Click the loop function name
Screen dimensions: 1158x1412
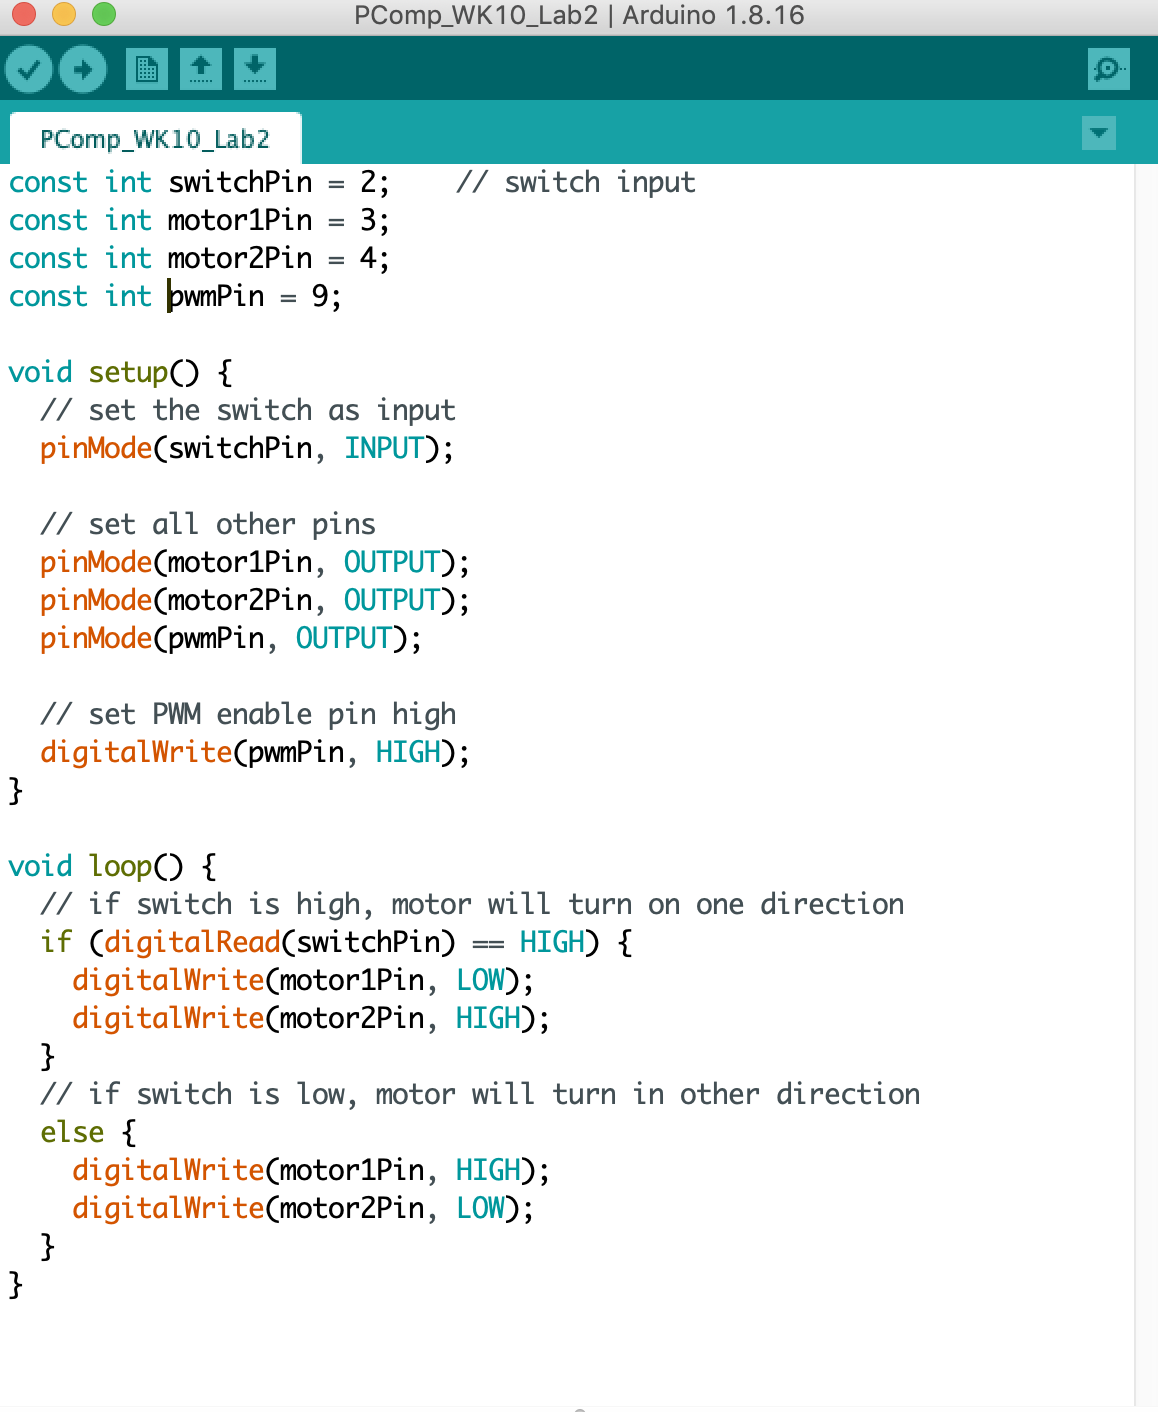click(x=120, y=867)
